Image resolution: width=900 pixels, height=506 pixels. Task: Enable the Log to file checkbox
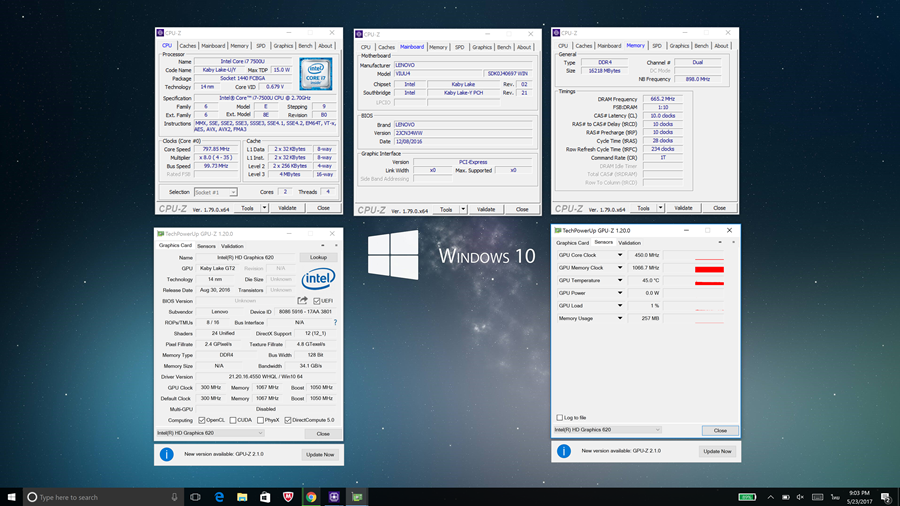559,417
